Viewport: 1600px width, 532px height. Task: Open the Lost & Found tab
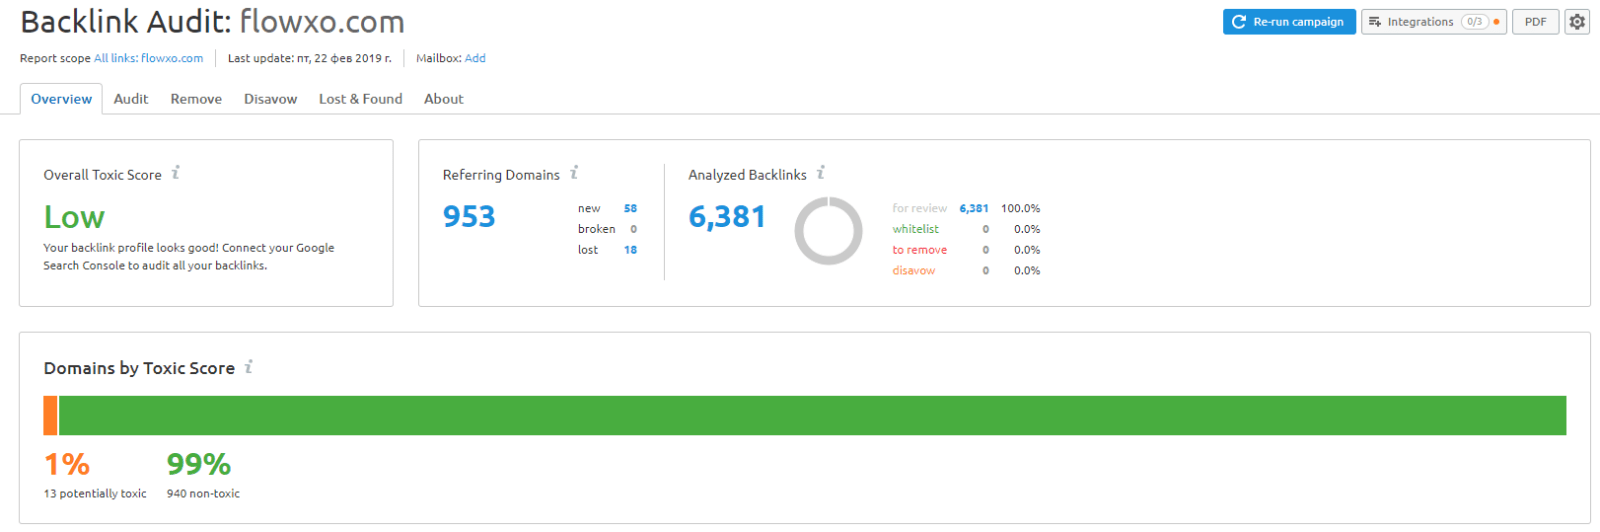pos(361,99)
